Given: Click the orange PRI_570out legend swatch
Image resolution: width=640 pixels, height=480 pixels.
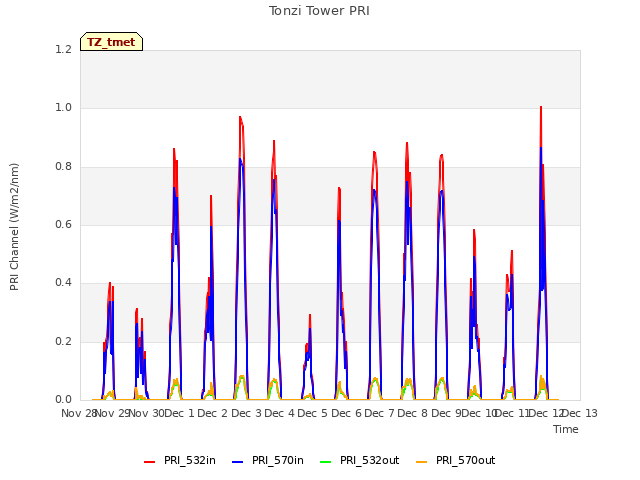Looking at the screenshot, I should 421,462.
